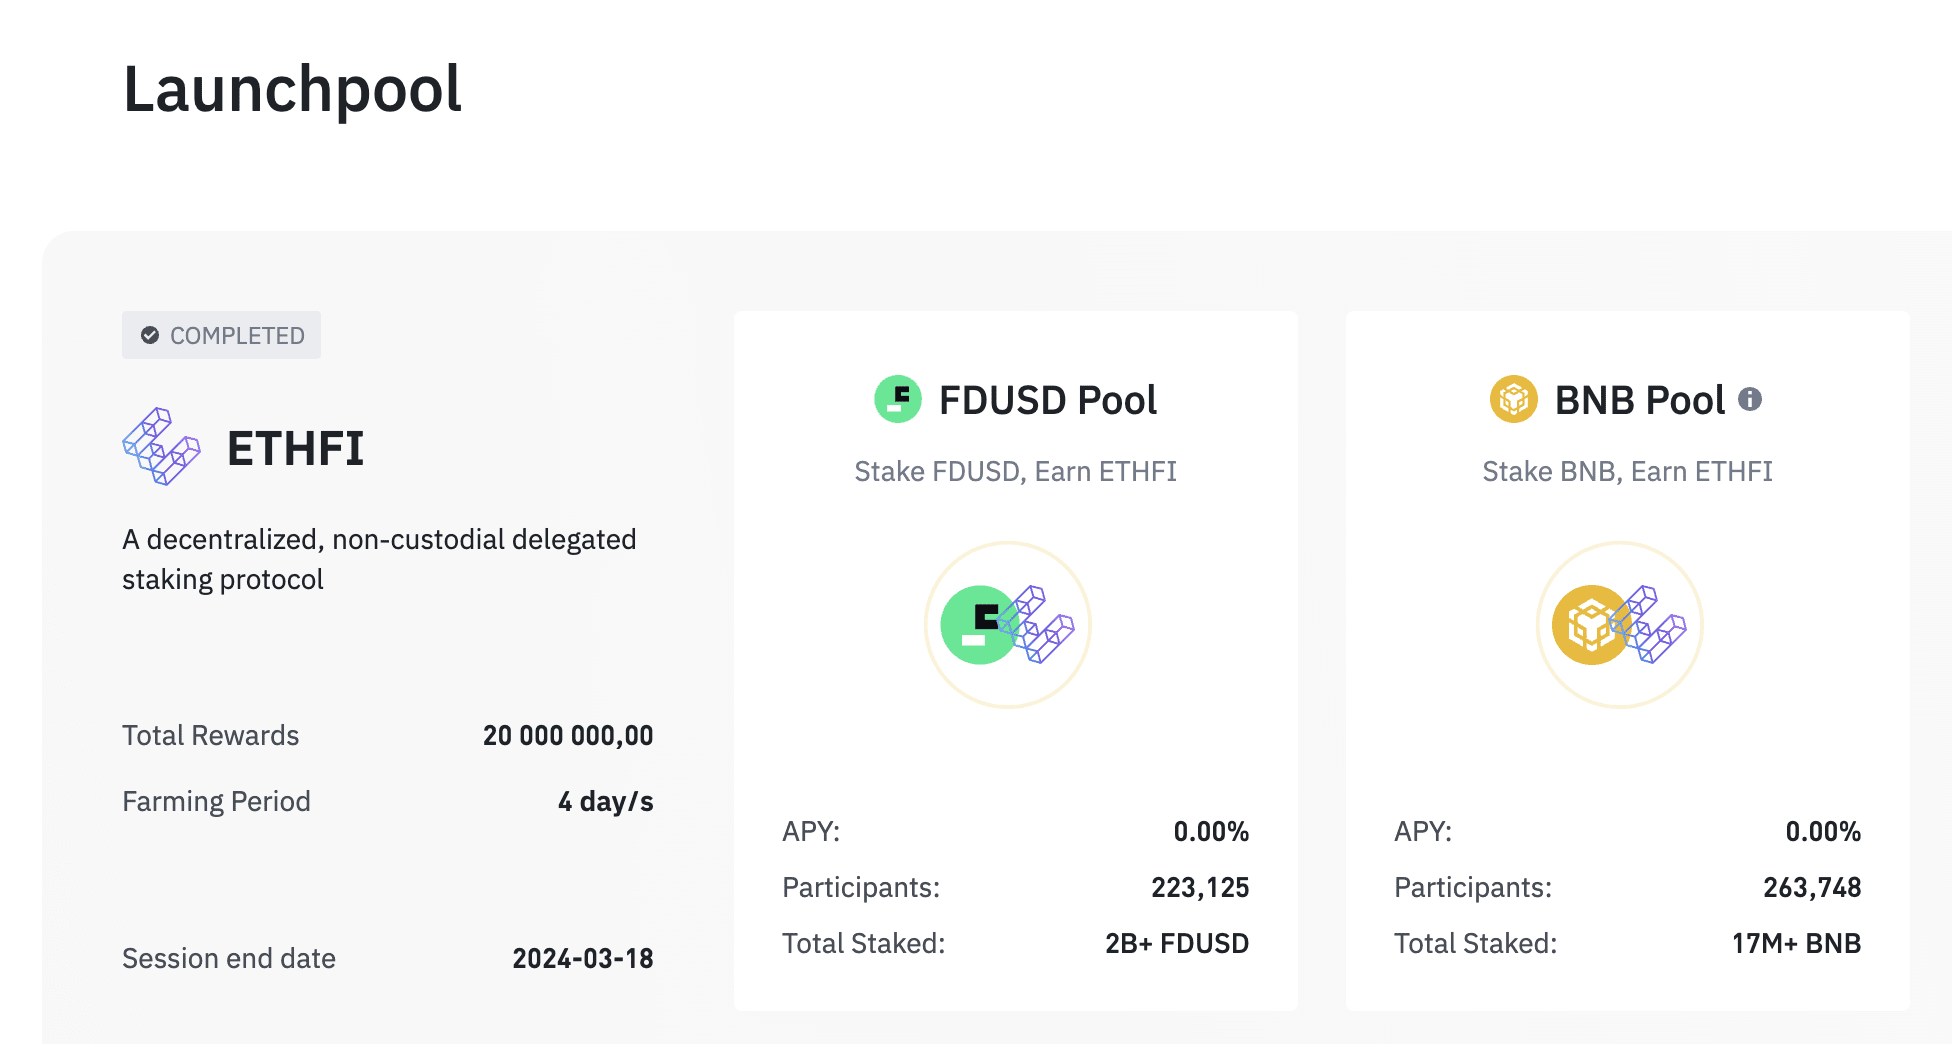The height and width of the screenshot is (1044, 1952).
Task: Click the checkmark icon in COMPLETED badge
Action: coord(150,335)
